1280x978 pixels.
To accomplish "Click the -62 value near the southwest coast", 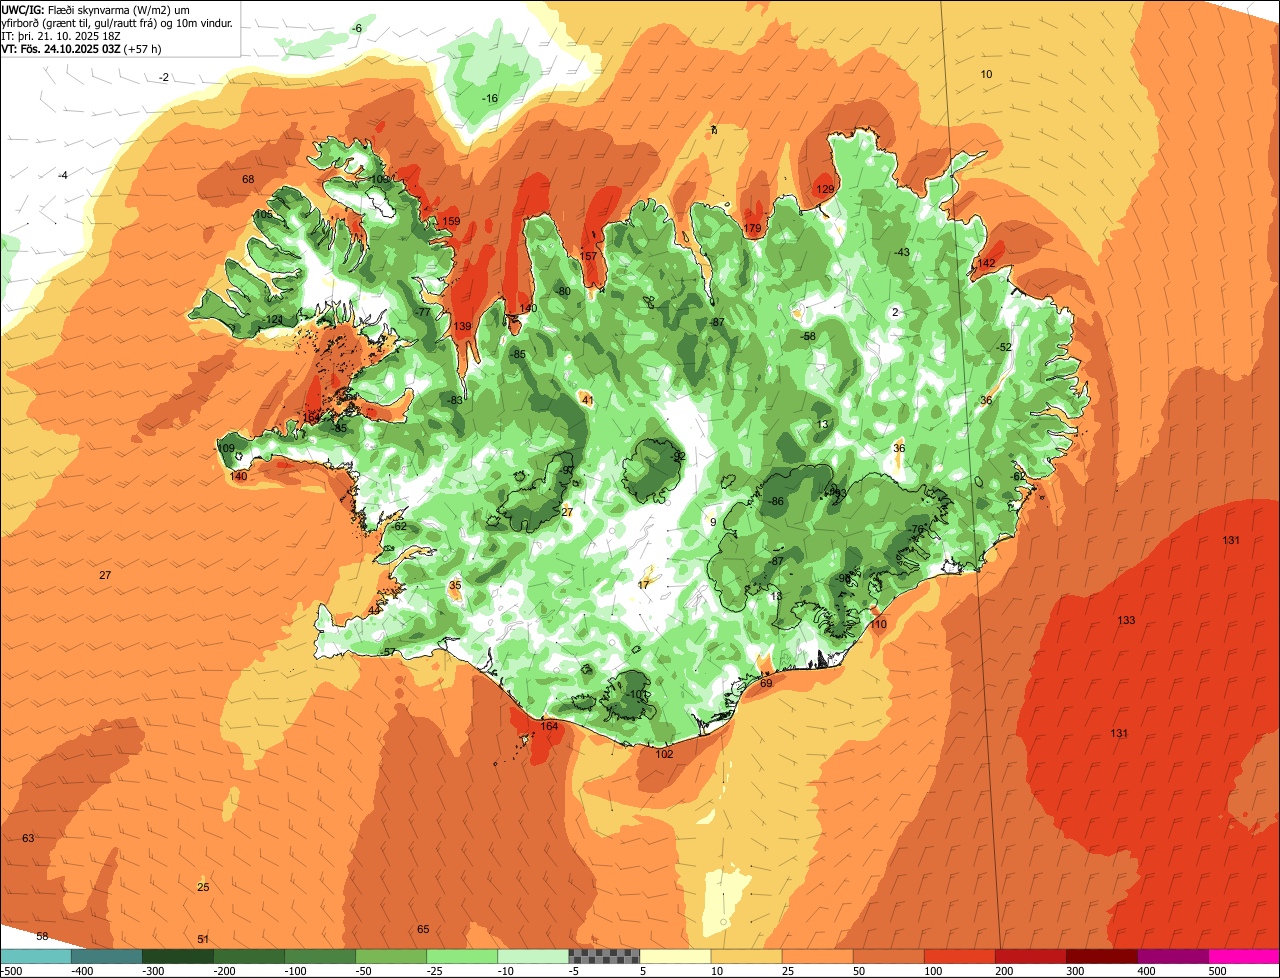I will pyautogui.click(x=399, y=526).
